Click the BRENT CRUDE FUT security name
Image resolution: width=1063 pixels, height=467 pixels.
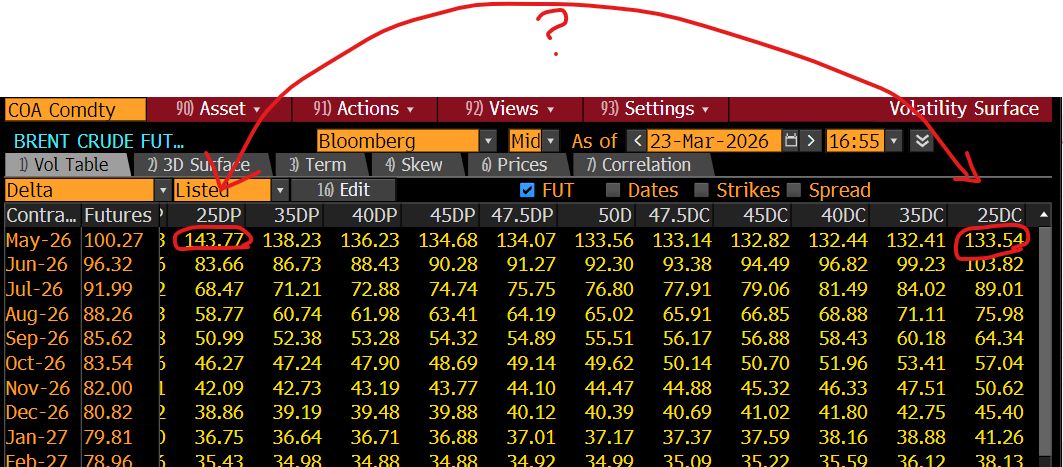coord(98,142)
